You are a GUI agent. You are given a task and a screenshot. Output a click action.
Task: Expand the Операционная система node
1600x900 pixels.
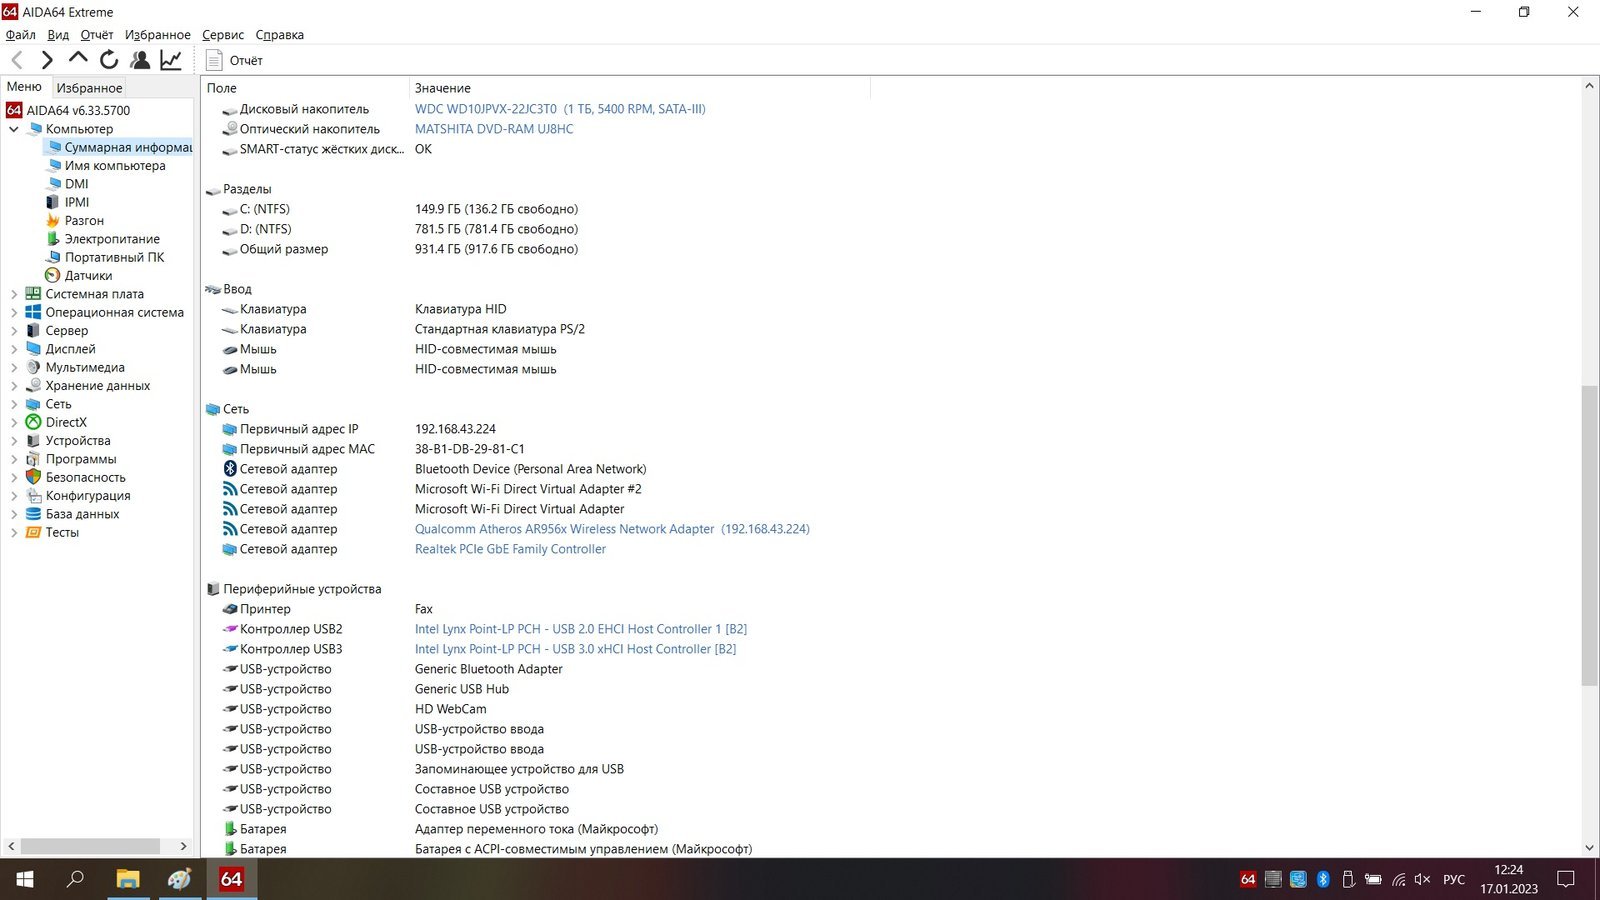(14, 312)
